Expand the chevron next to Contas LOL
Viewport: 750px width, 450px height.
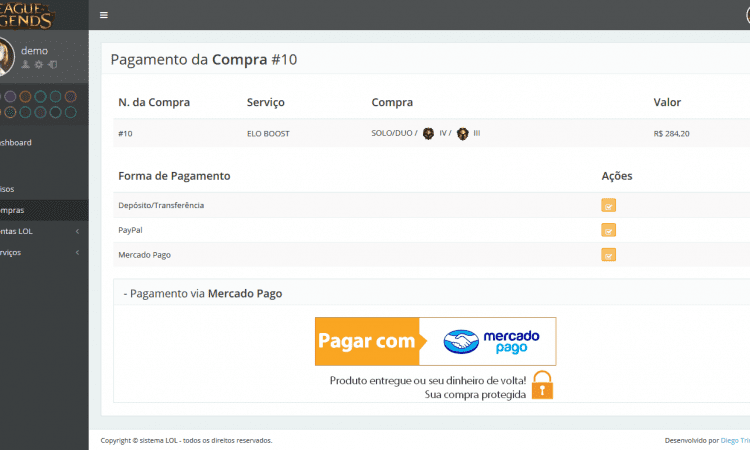coord(77,231)
